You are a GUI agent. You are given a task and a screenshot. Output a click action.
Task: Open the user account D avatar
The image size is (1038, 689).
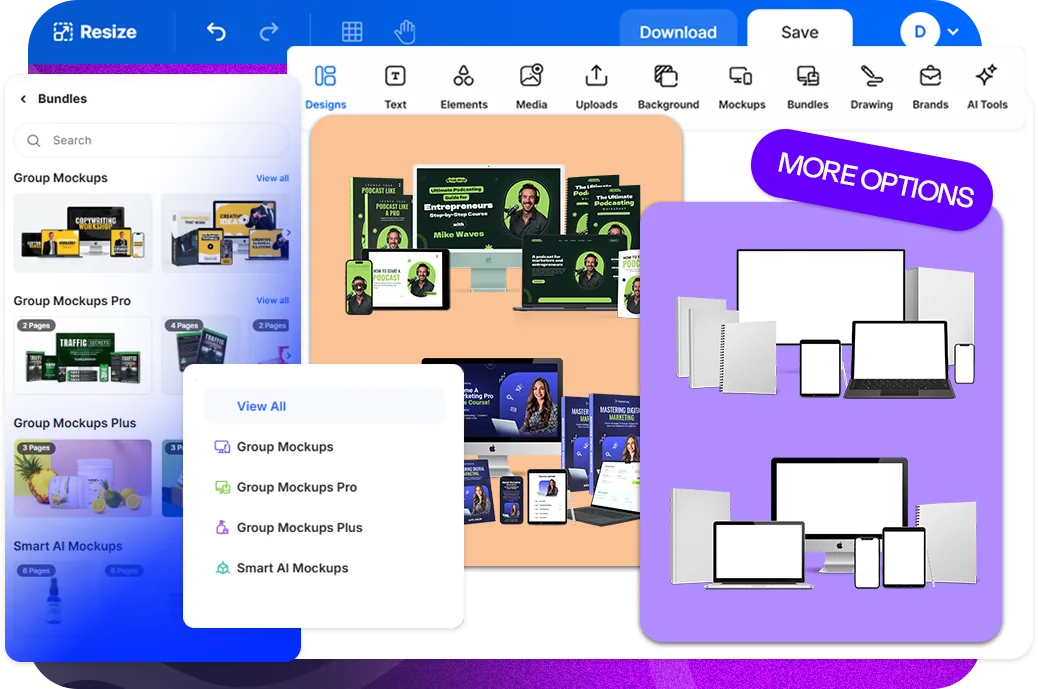[920, 31]
